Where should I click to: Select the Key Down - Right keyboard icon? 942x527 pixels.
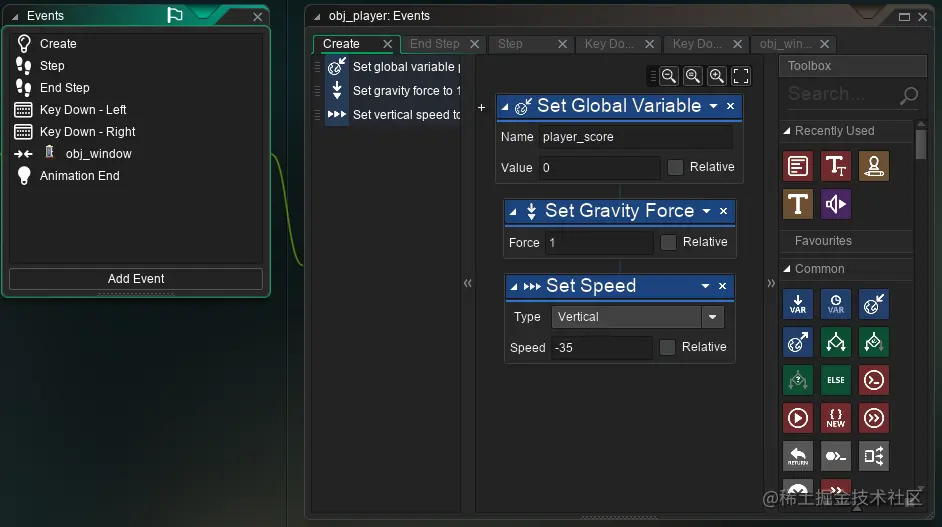23,132
